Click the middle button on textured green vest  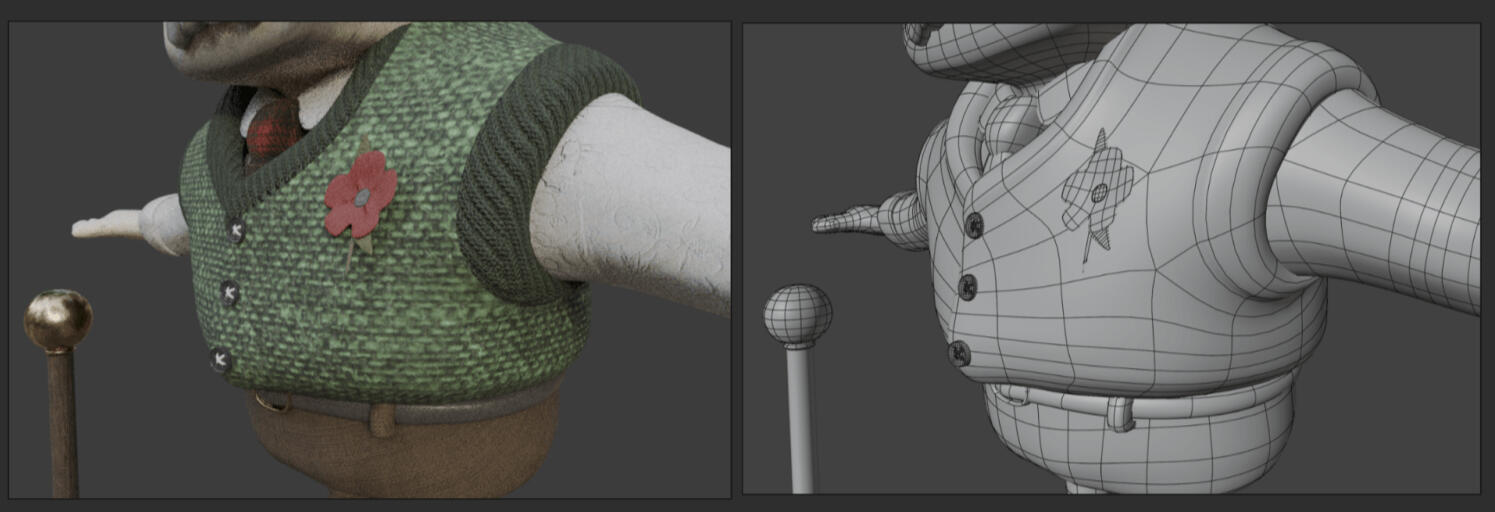(x=230, y=293)
